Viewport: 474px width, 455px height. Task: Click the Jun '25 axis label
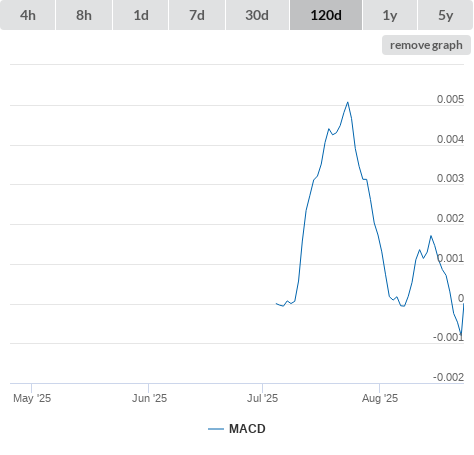[x=149, y=398]
